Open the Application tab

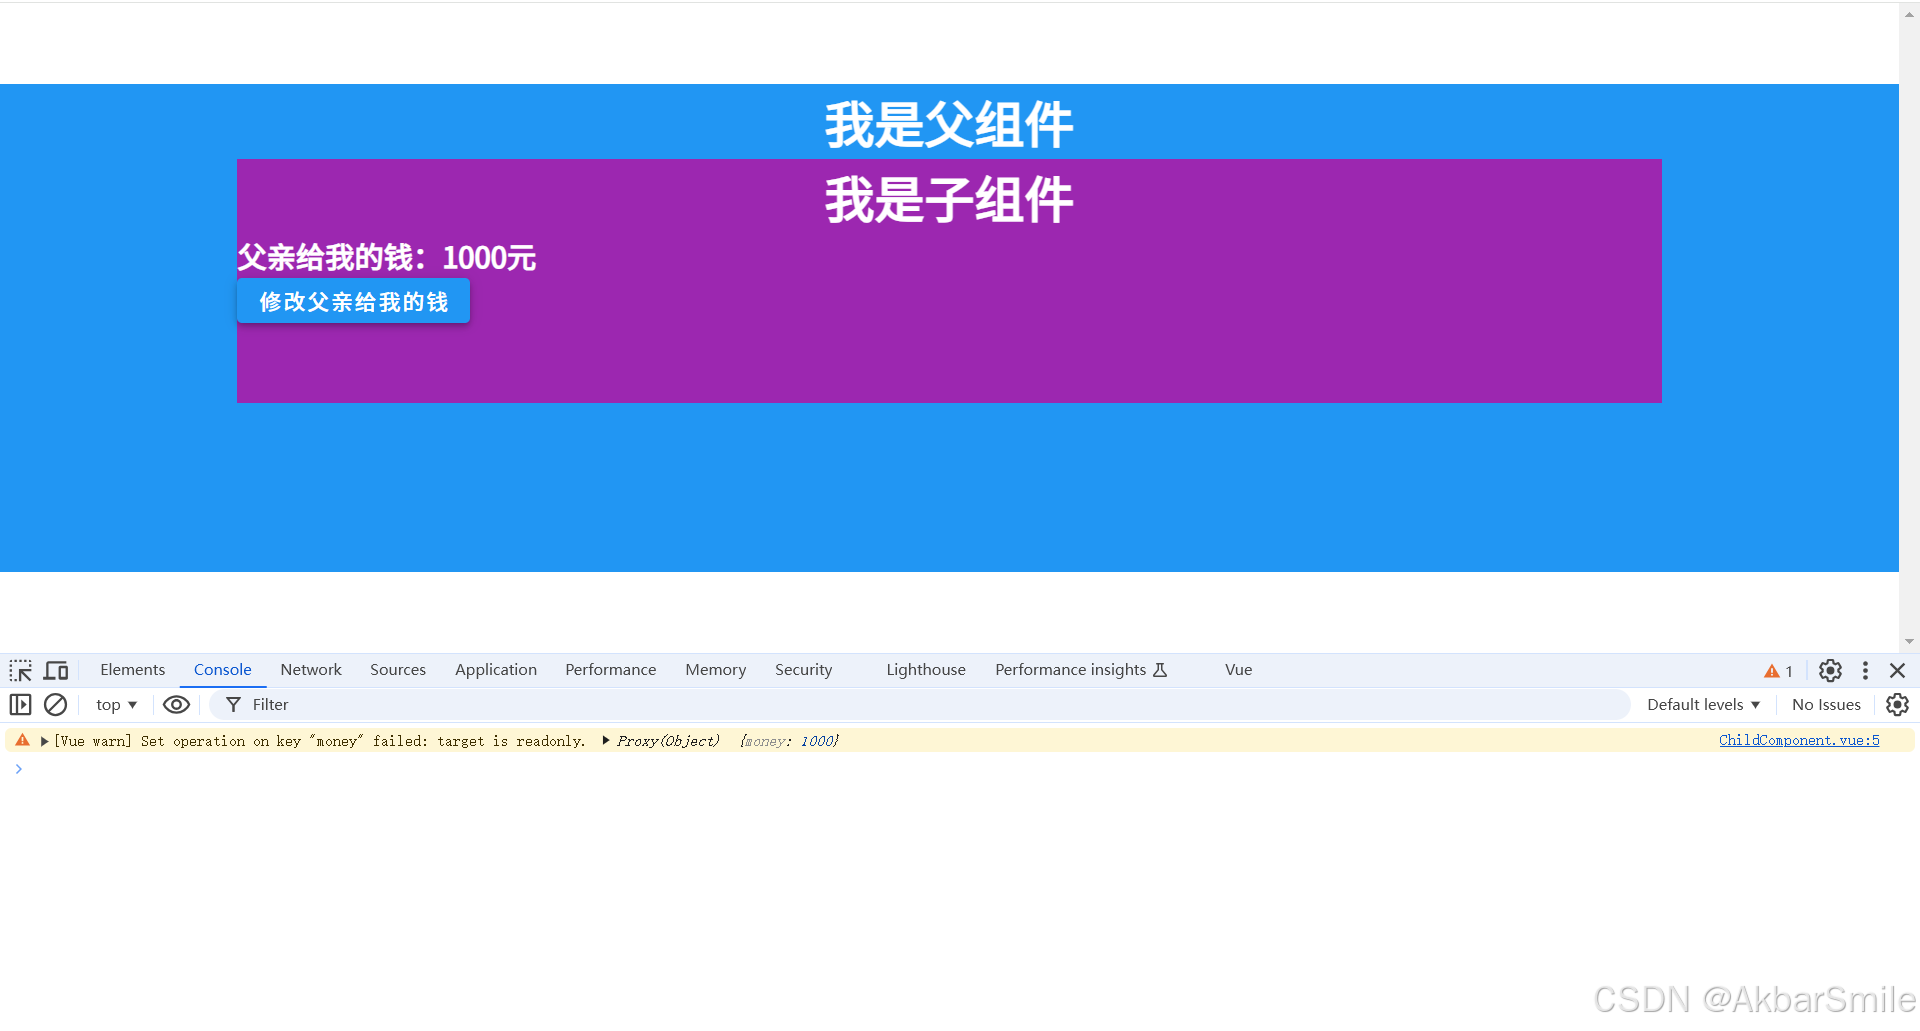coord(496,670)
